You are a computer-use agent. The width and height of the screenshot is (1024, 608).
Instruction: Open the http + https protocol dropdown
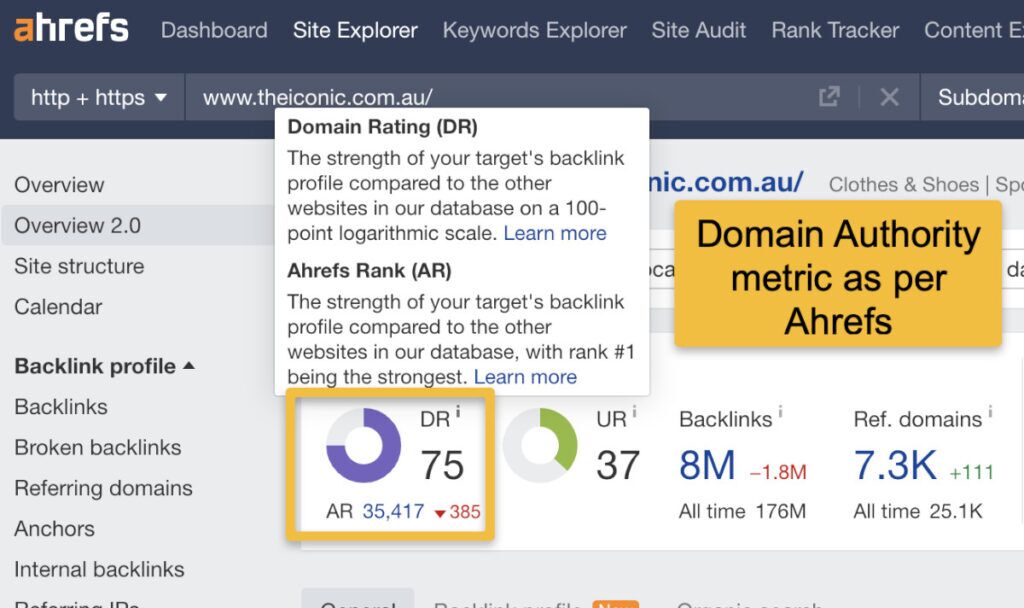[x=97, y=96]
